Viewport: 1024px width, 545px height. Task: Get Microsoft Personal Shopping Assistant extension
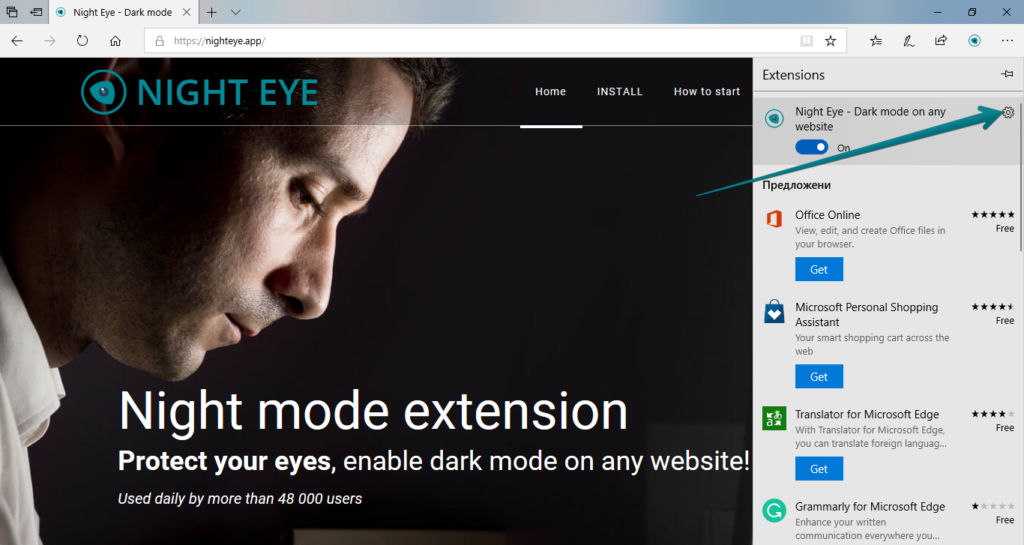click(x=819, y=377)
